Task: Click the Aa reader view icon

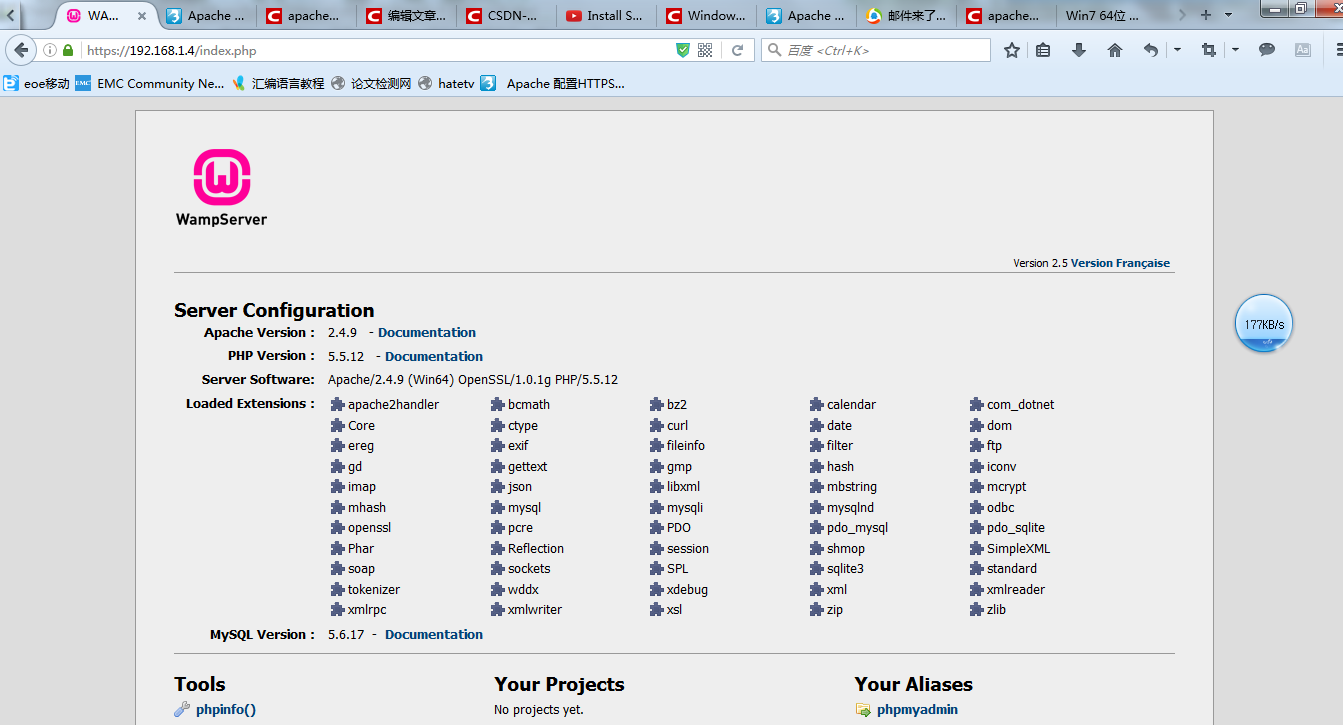Action: (1303, 49)
